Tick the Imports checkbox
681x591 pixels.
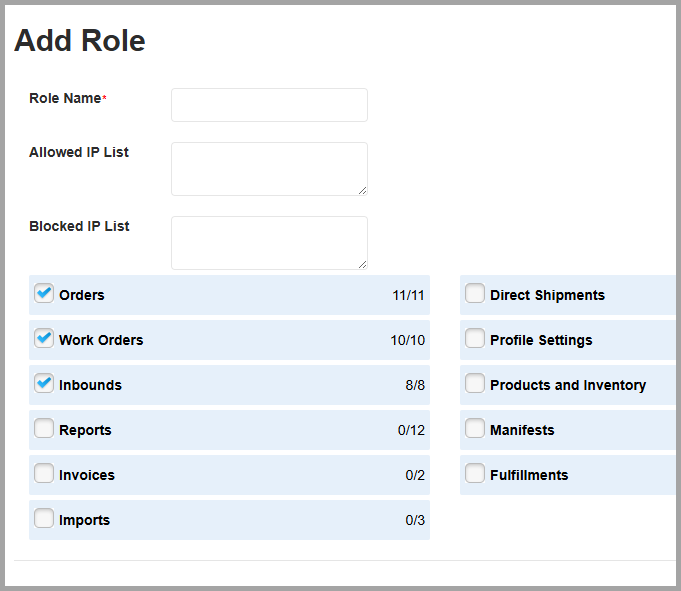point(44,518)
